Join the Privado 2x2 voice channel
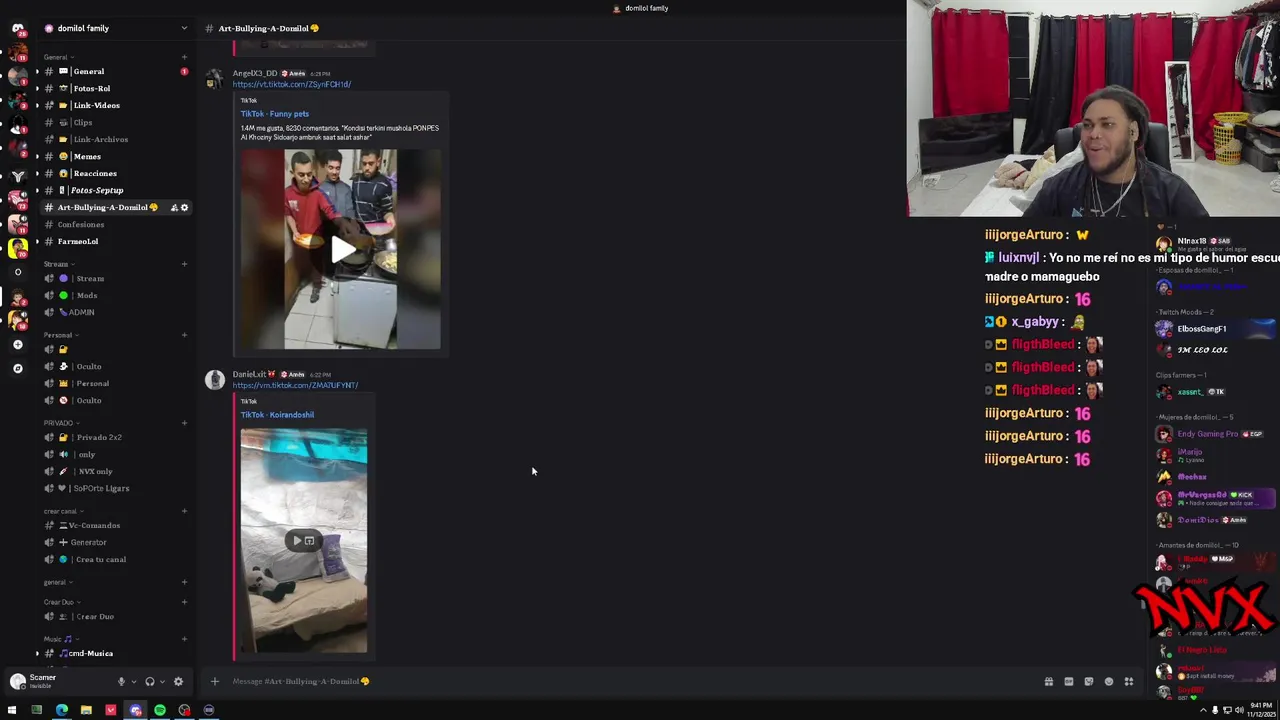1280x720 pixels. pos(114,437)
